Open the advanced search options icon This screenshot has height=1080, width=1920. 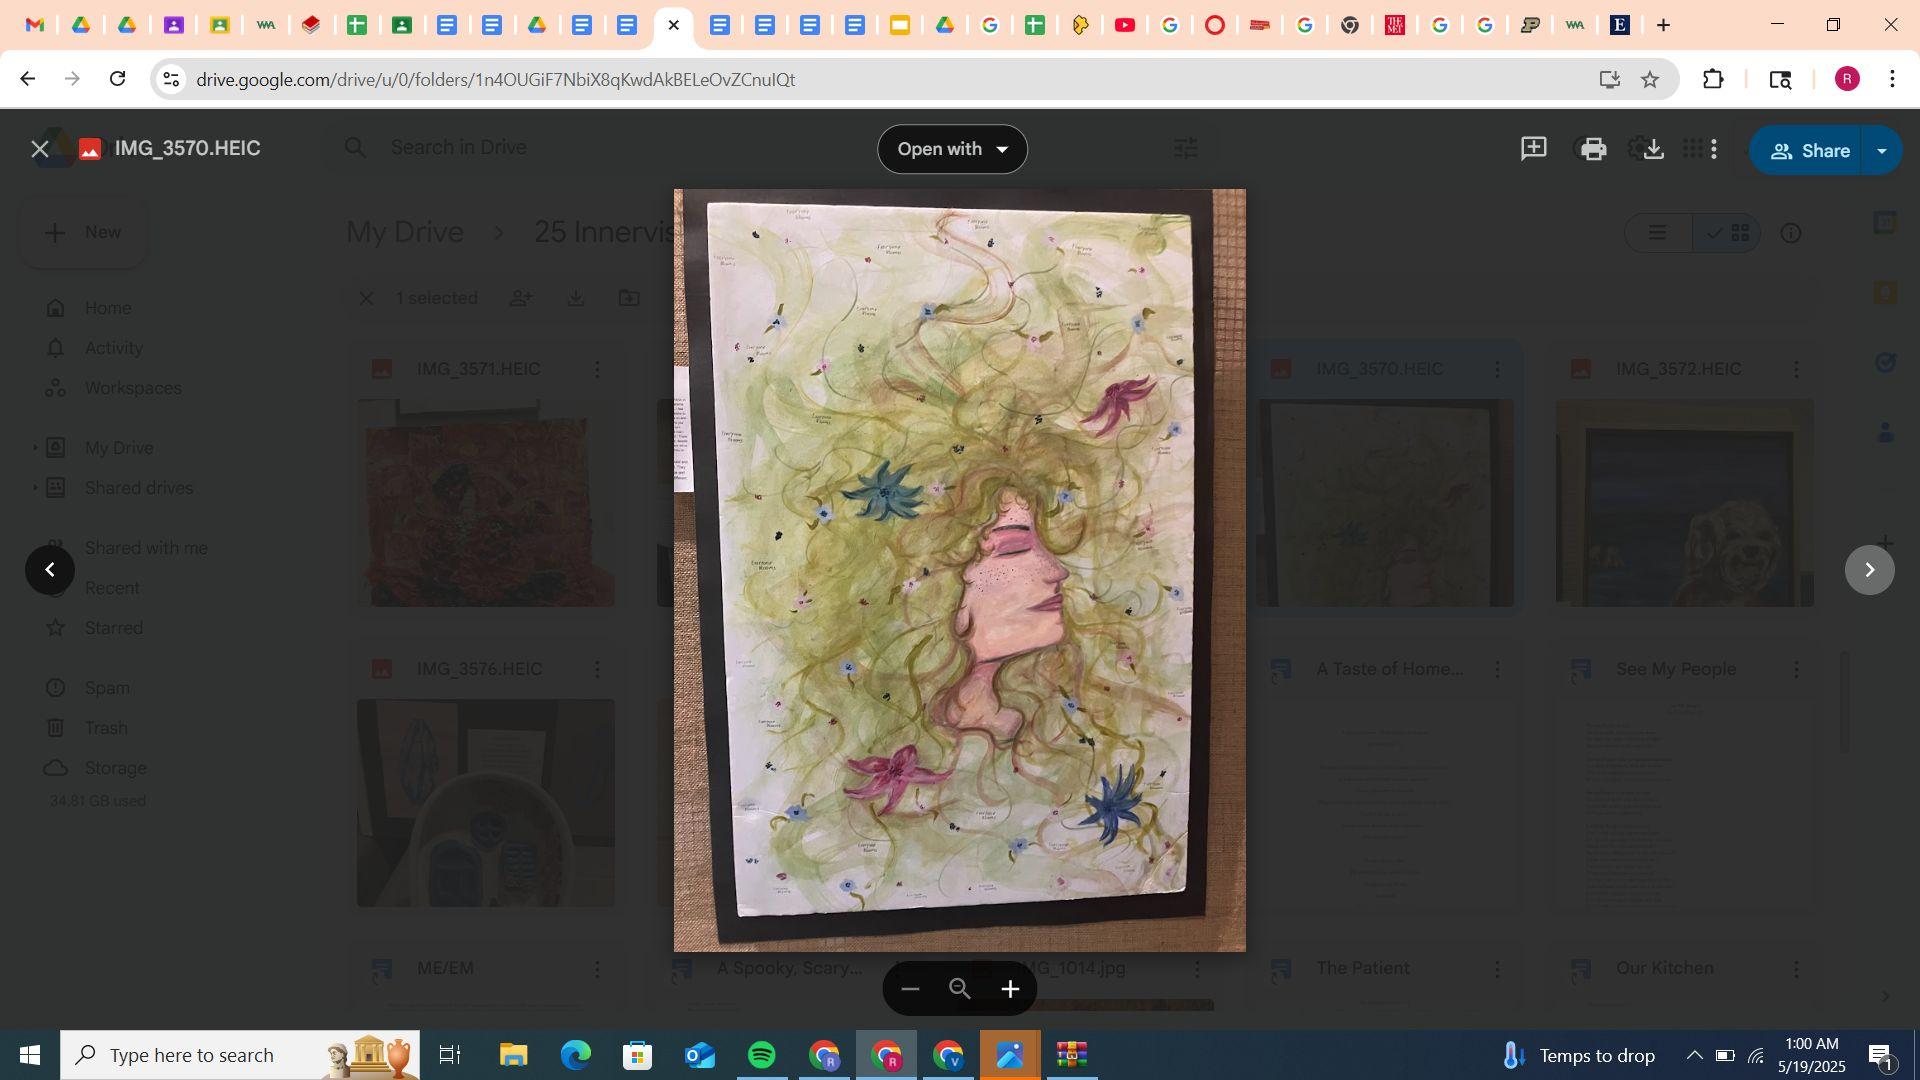(x=1185, y=148)
